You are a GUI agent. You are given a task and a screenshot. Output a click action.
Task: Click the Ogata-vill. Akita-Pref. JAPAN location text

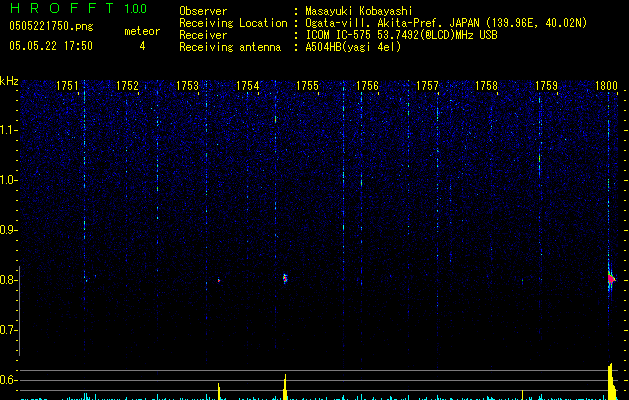[x=446, y=23]
